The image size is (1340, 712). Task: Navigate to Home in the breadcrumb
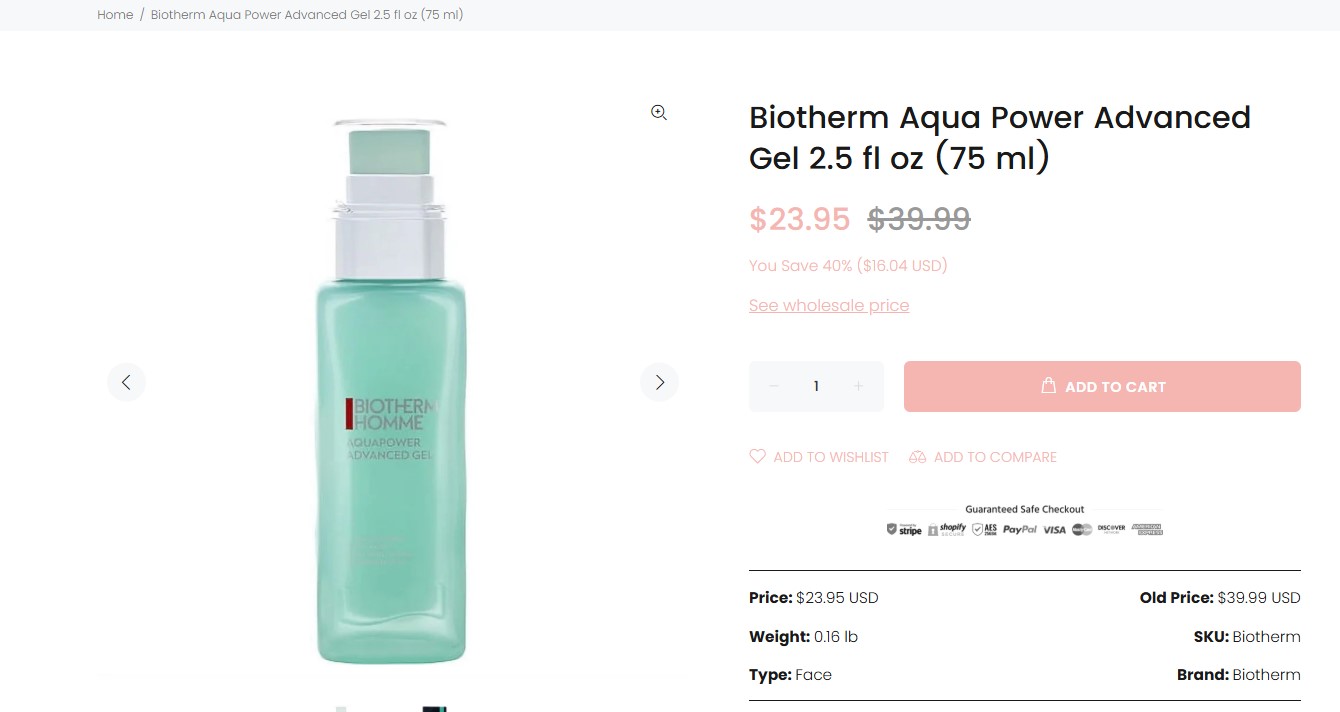click(115, 15)
